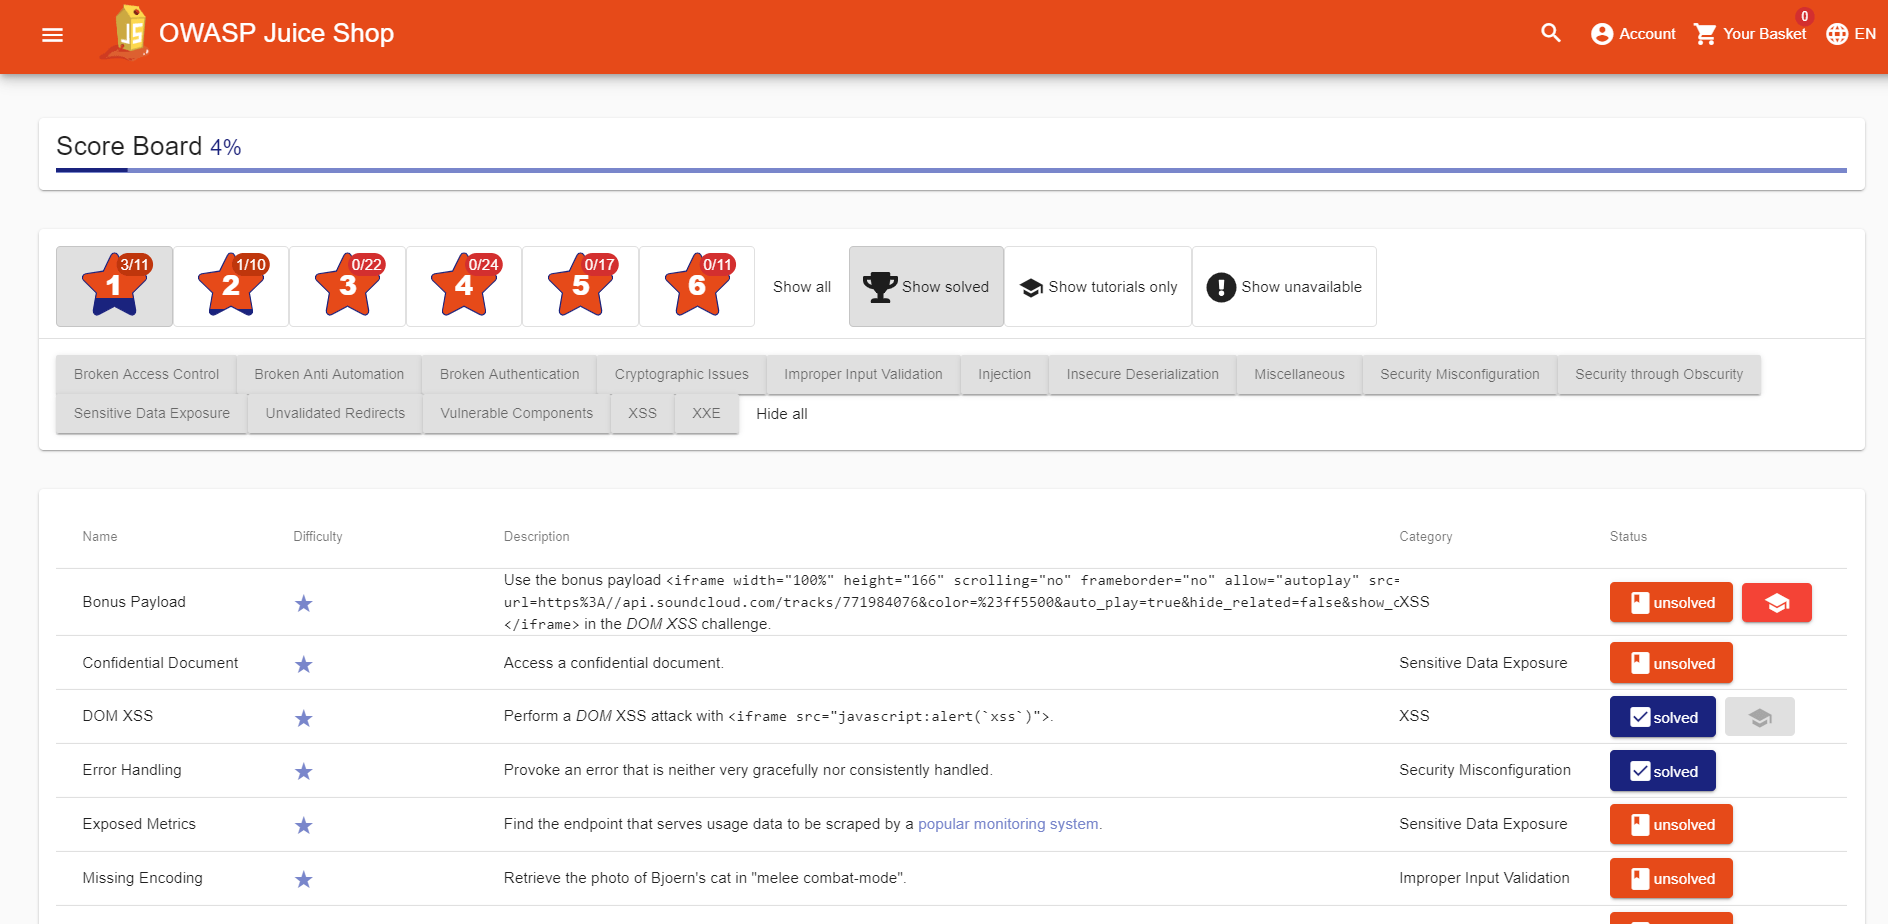Toggle difficulty 1 star filter
The height and width of the screenshot is (924, 1888).
(115, 287)
